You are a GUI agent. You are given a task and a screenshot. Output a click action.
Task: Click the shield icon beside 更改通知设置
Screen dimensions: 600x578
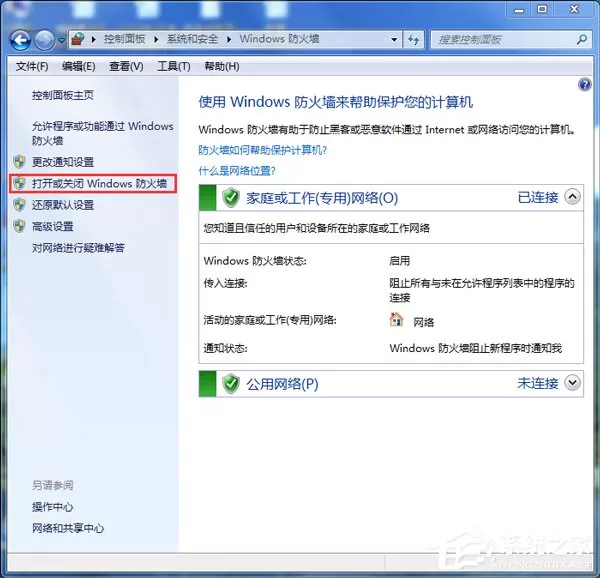tap(19, 162)
